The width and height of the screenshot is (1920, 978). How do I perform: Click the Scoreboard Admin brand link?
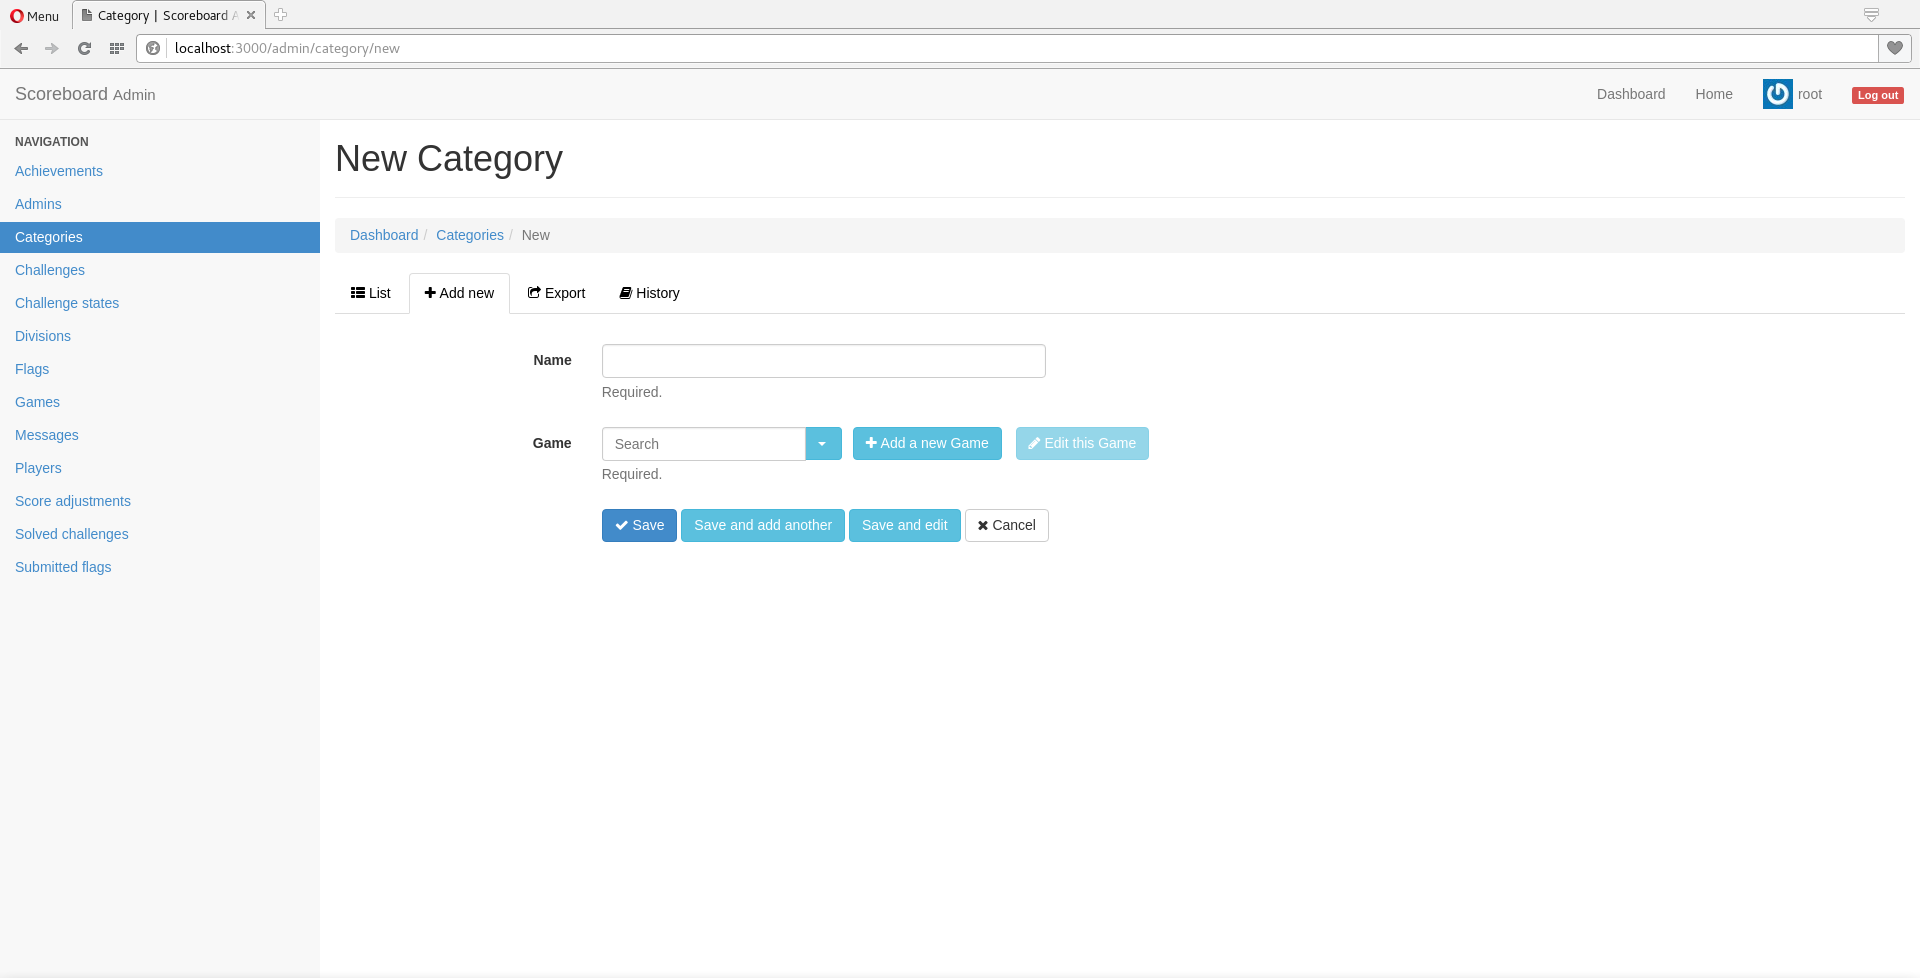[x=85, y=94]
